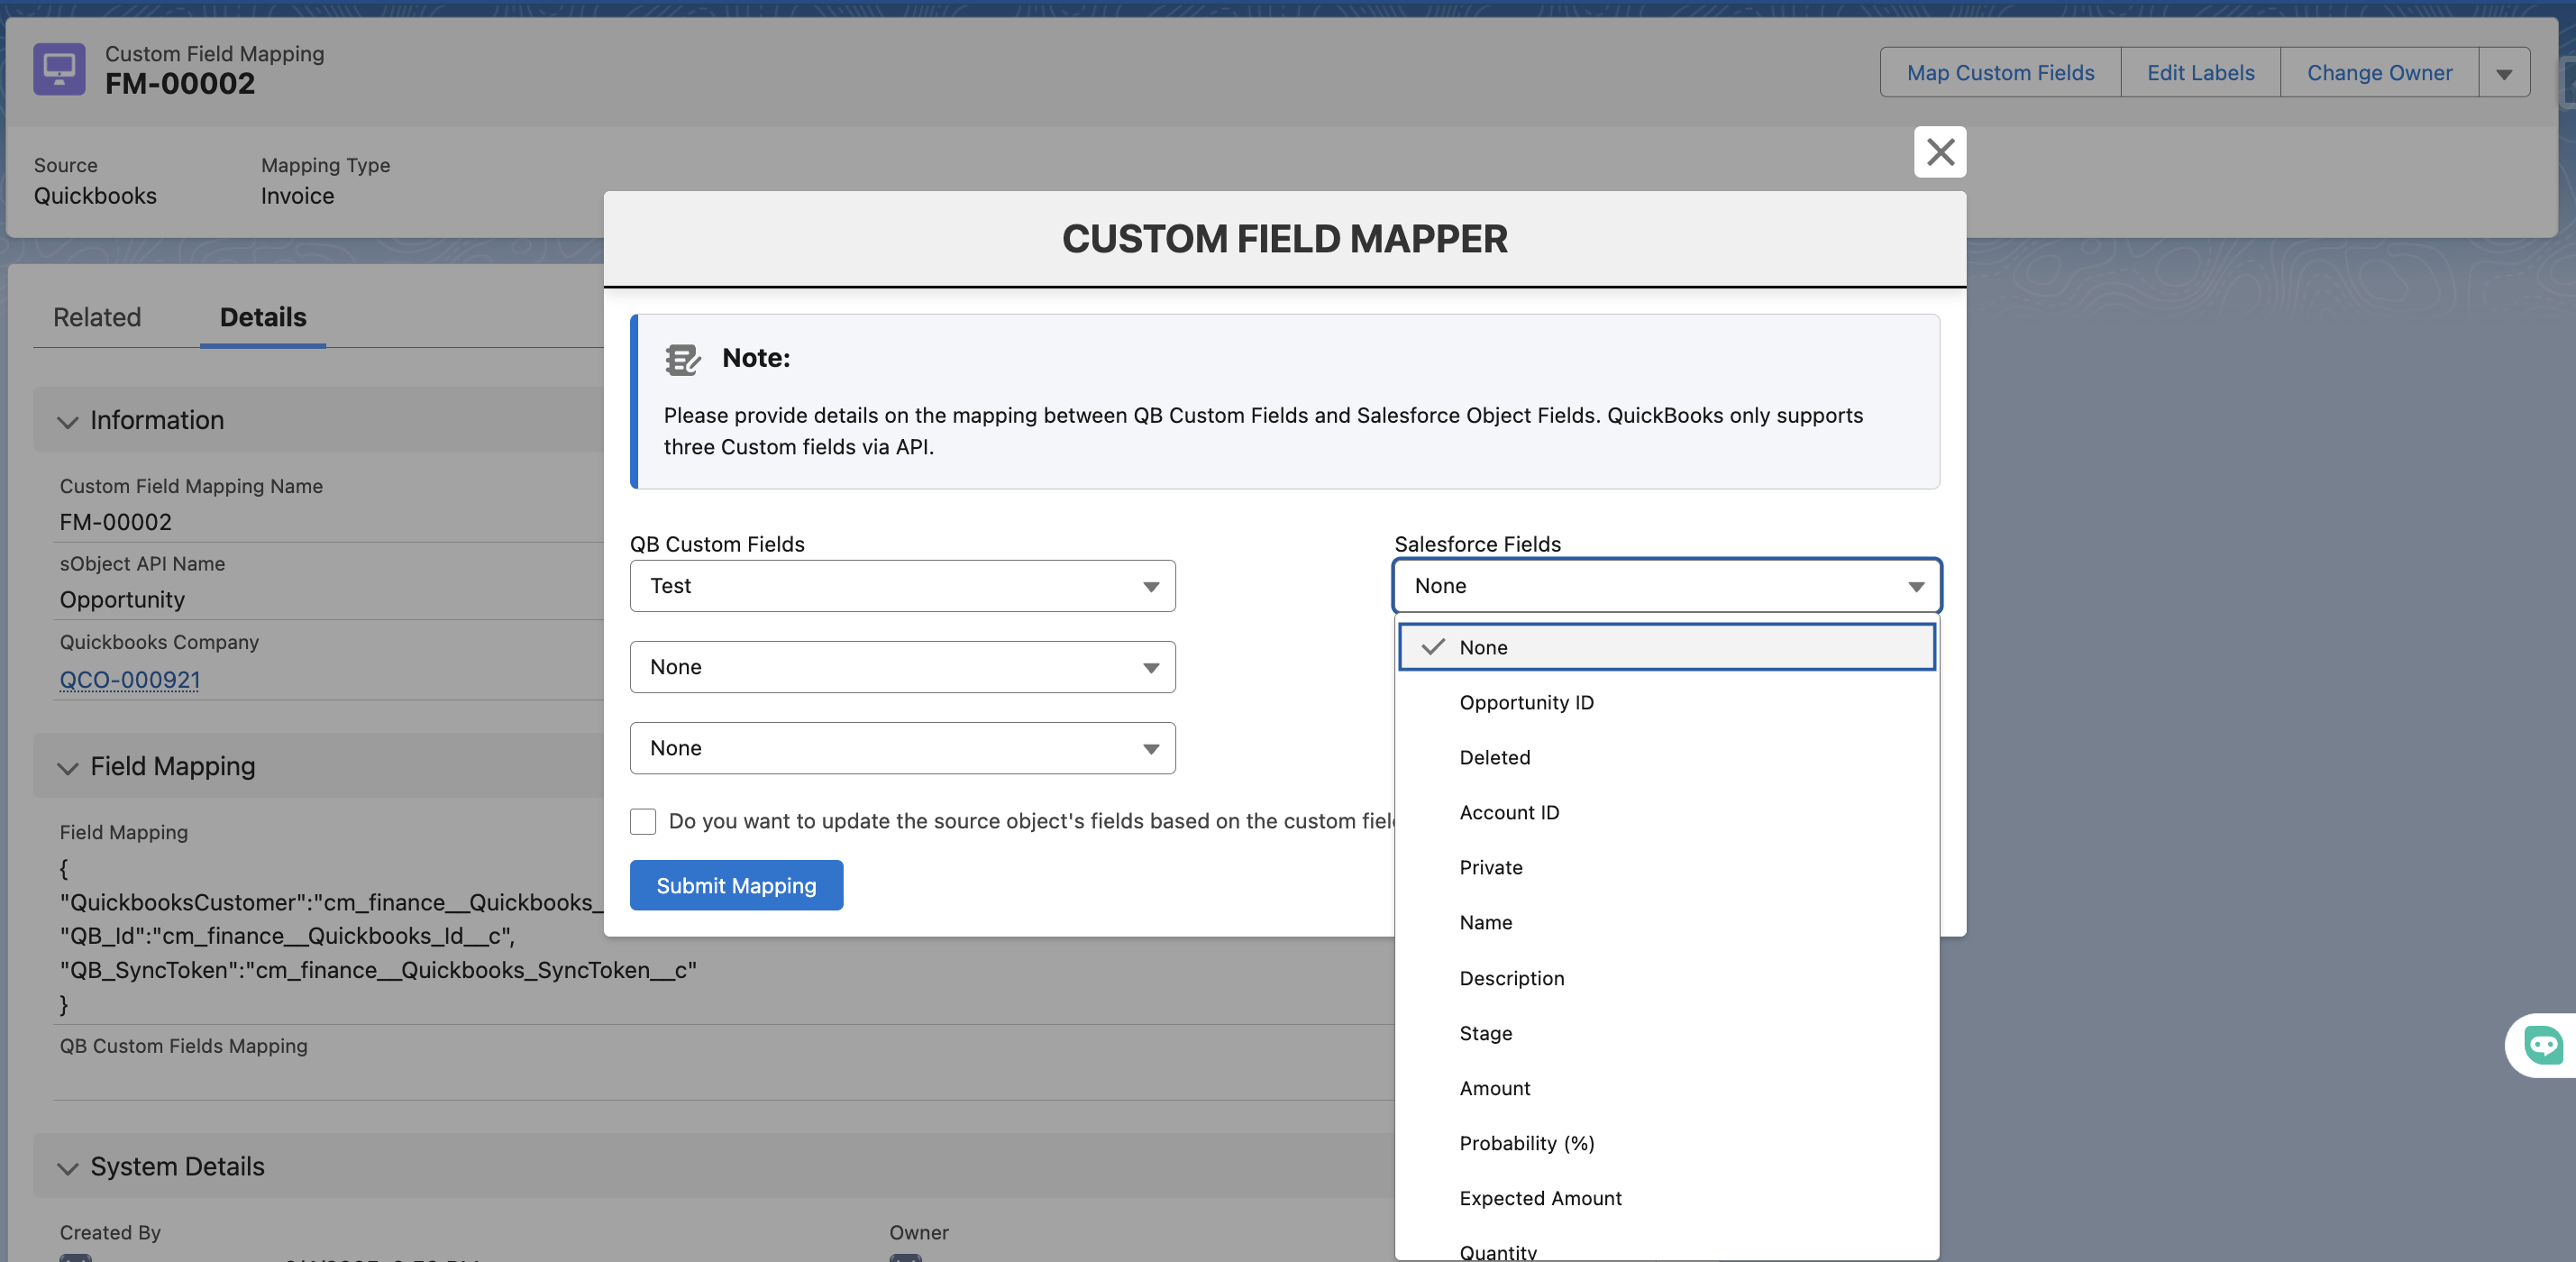2576x1262 pixels.
Task: Switch to the Related tab
Action: tap(97, 317)
